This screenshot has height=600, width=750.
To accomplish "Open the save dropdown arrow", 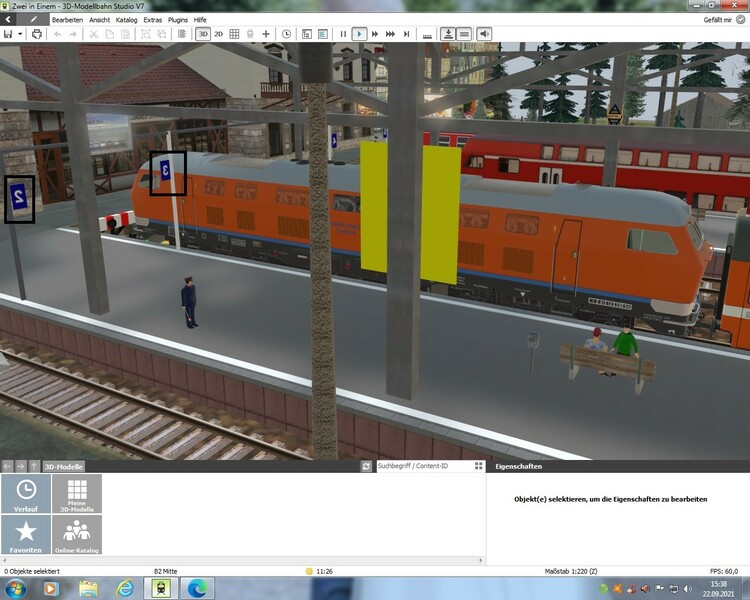I will pos(19,34).
